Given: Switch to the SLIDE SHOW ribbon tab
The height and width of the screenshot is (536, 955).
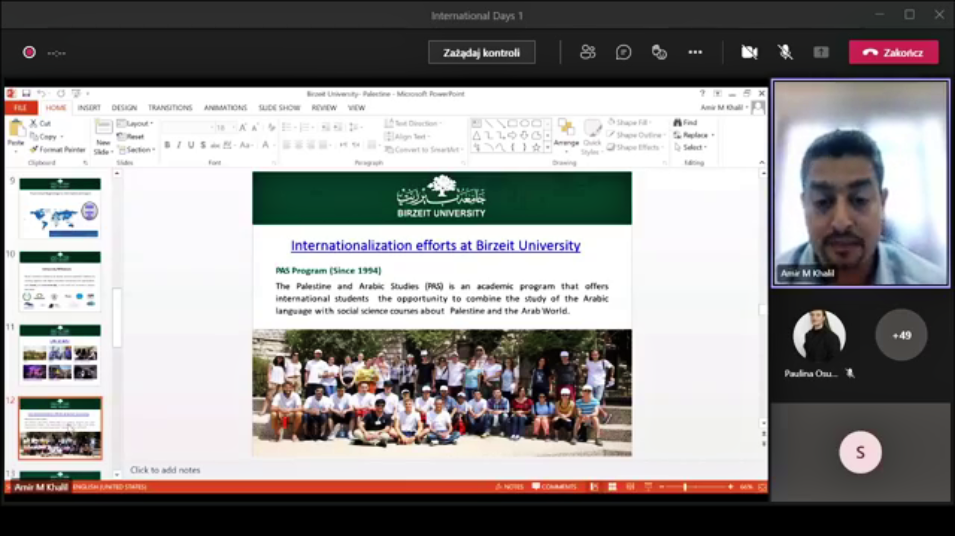Looking at the screenshot, I should 279,108.
